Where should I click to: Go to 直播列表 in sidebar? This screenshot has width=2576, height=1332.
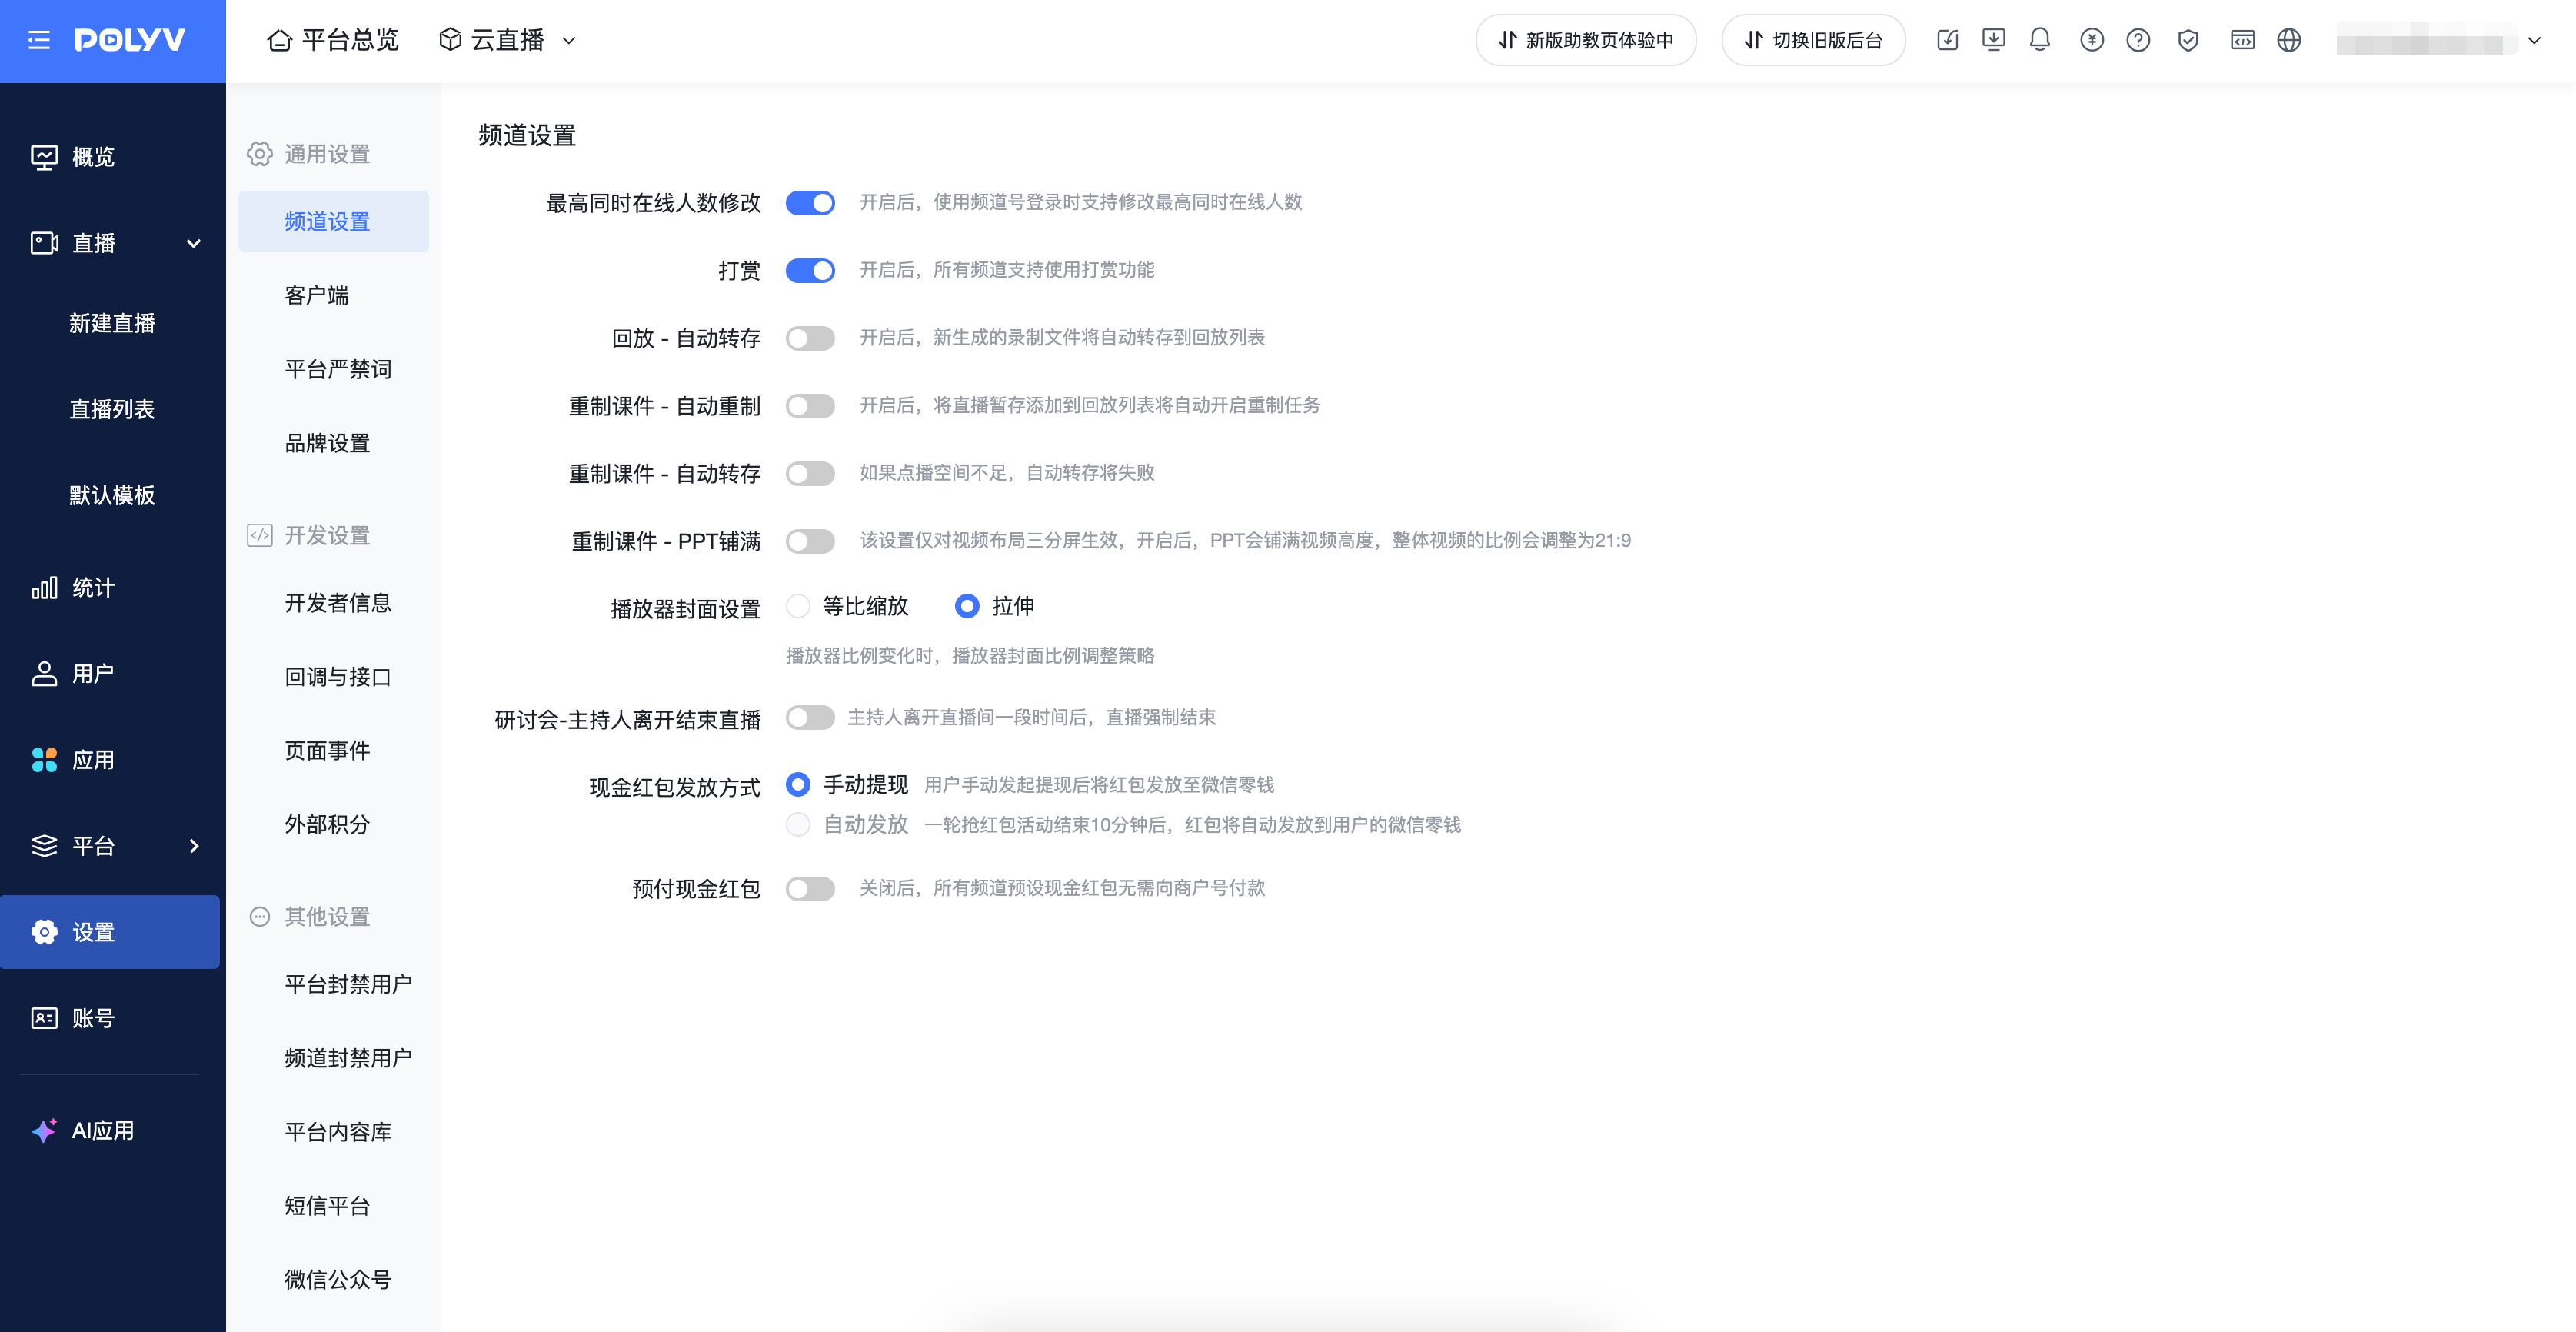coord(112,409)
